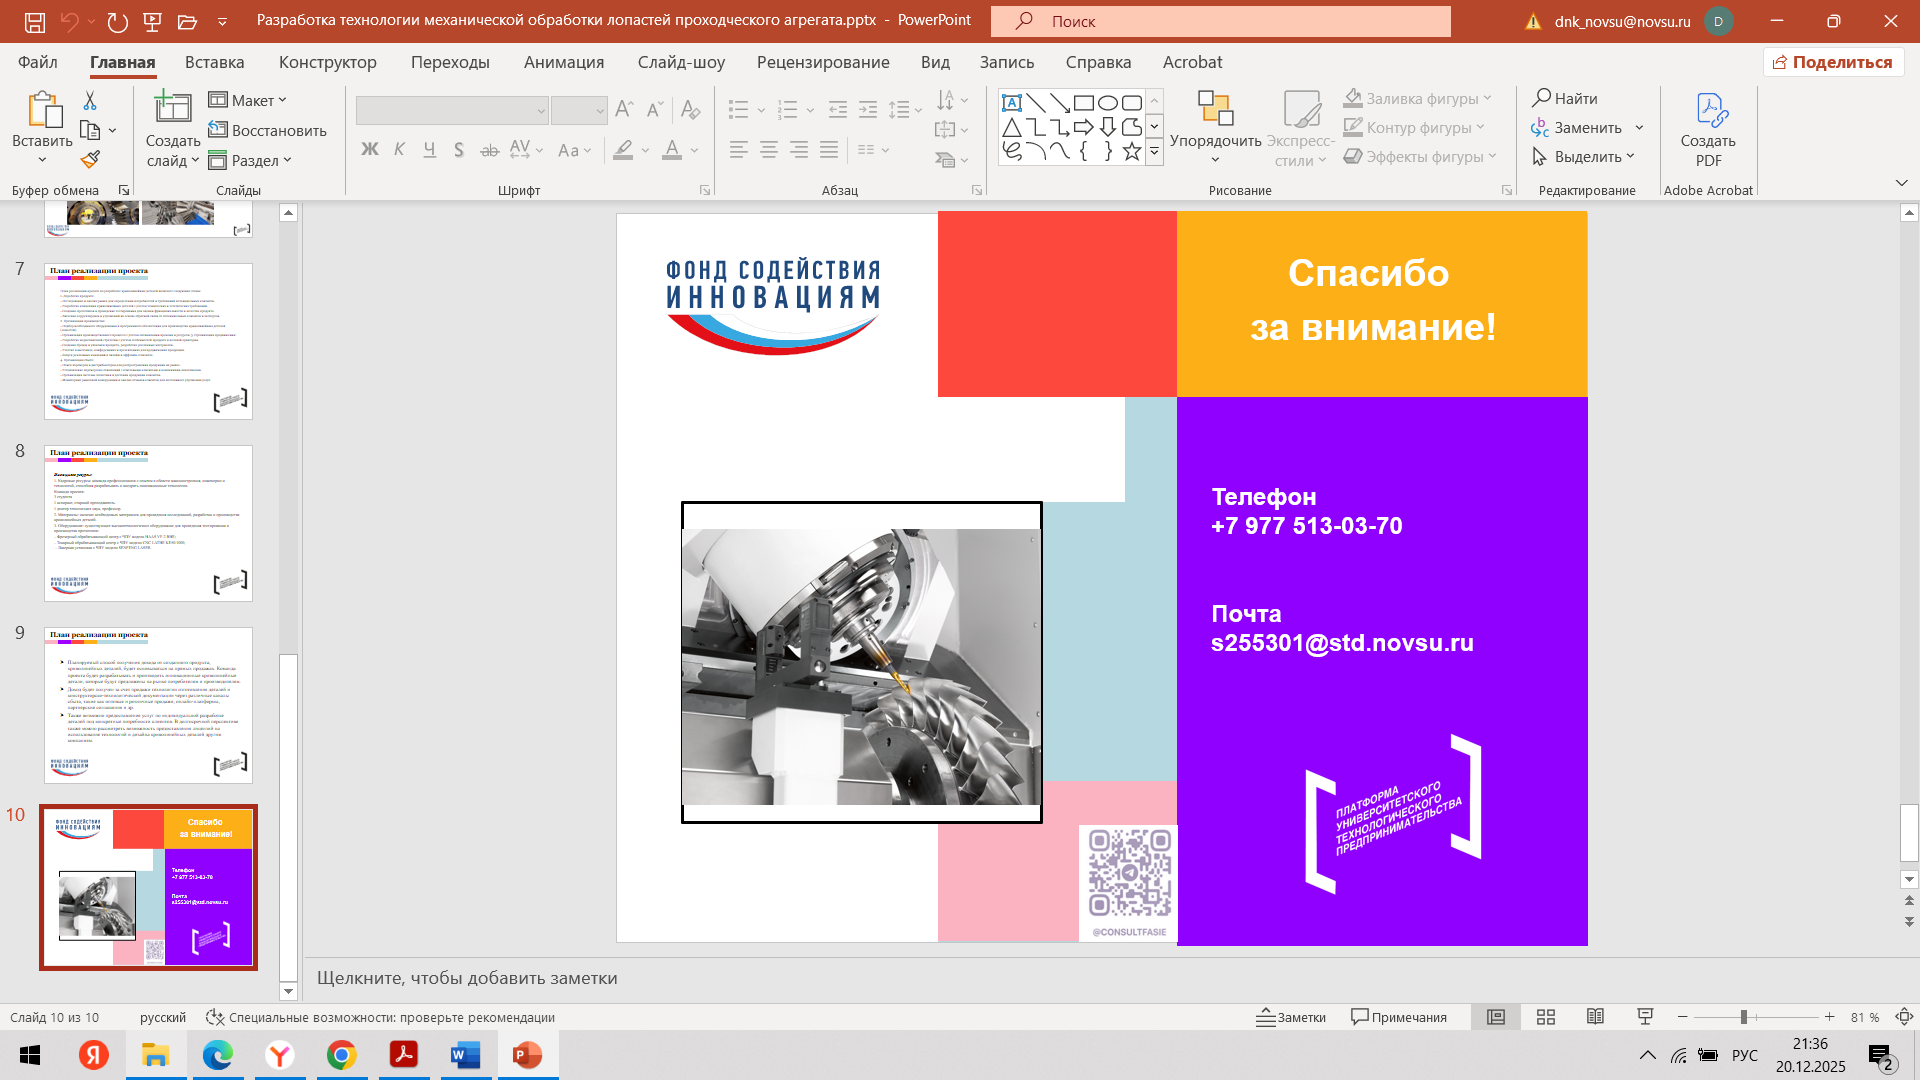This screenshot has width=1920, height=1080.
Task: Click Fit slide to window icon
Action: pos(1904,1017)
